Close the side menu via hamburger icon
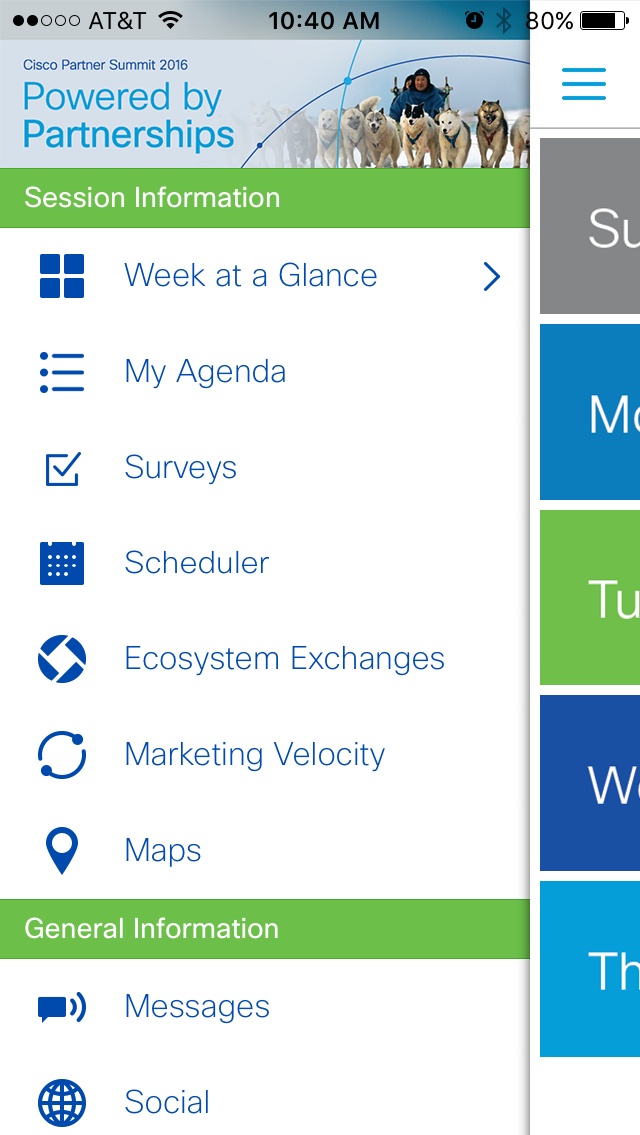 tap(584, 84)
